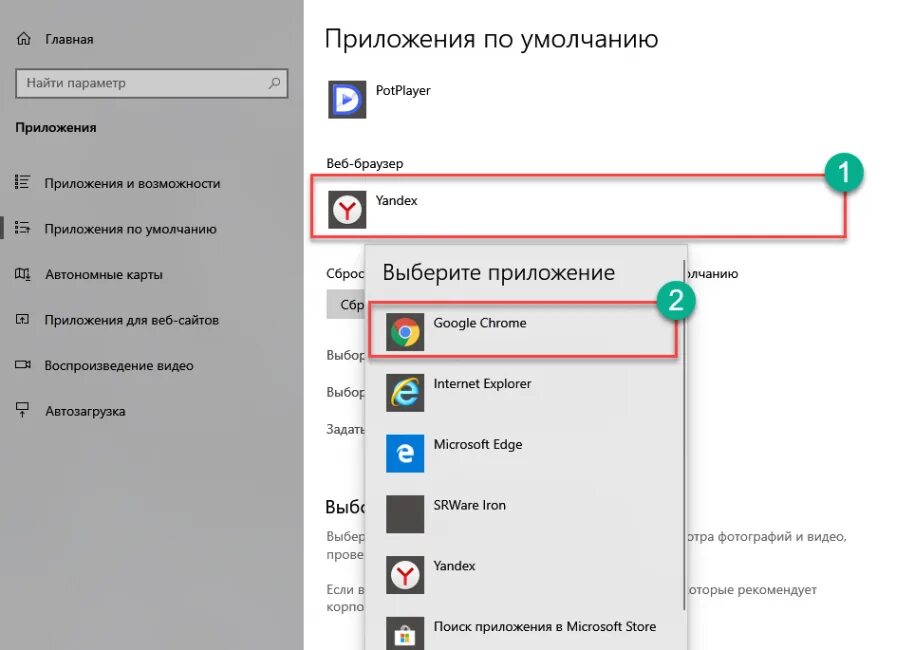Viewport: 914px width, 650px height.
Task: Click the Воспроизведение видео camera icon
Action: 22,364
